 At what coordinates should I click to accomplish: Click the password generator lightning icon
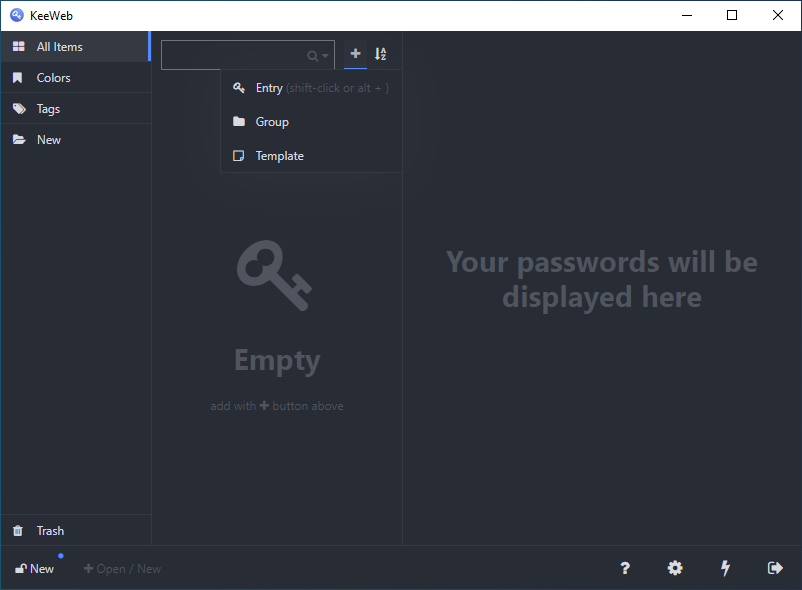pyautogui.click(x=725, y=568)
